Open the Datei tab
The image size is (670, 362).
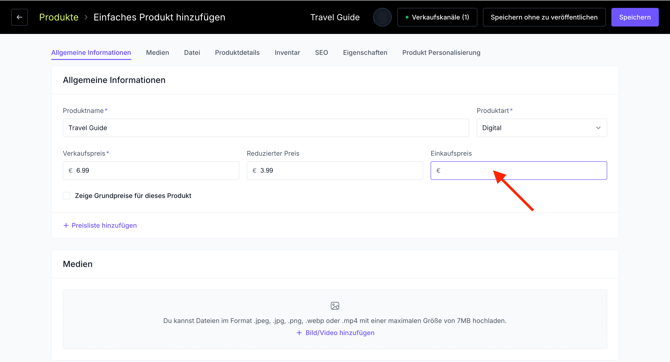click(x=192, y=53)
